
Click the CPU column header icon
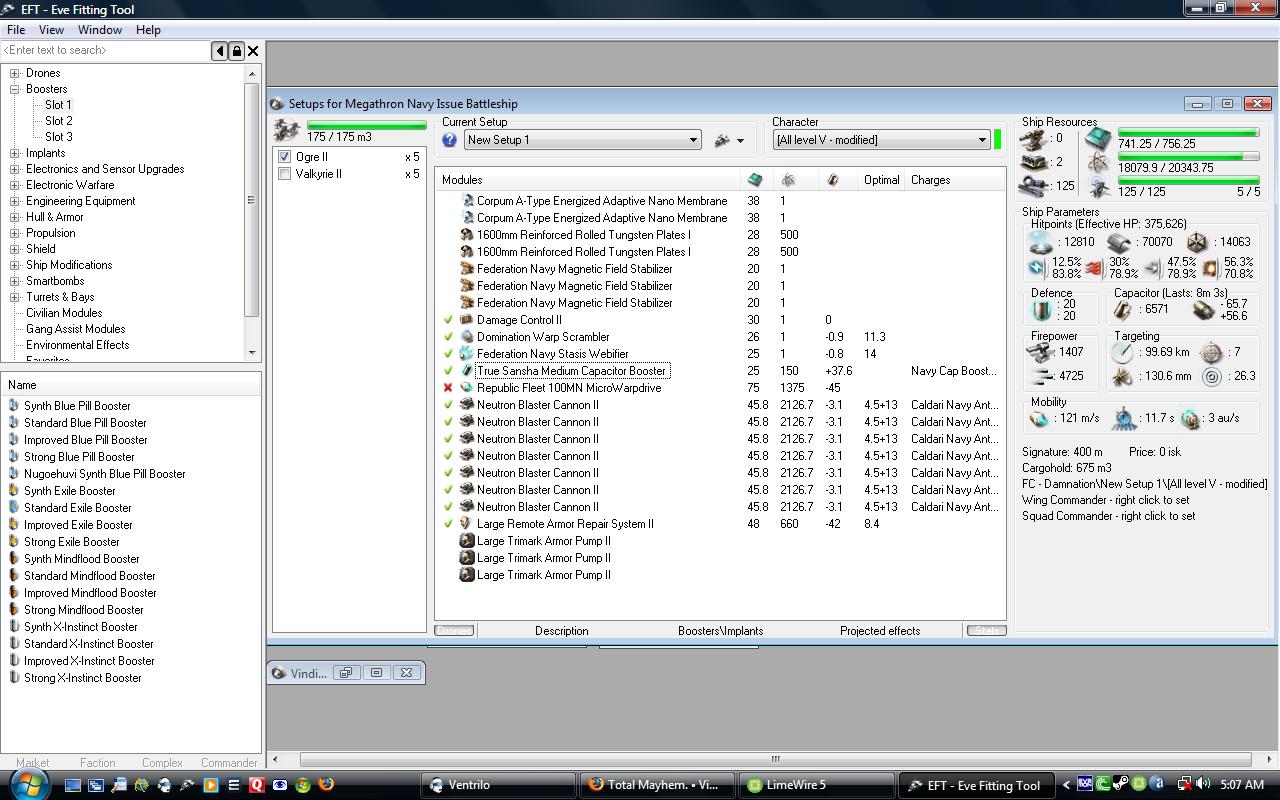[755, 180]
